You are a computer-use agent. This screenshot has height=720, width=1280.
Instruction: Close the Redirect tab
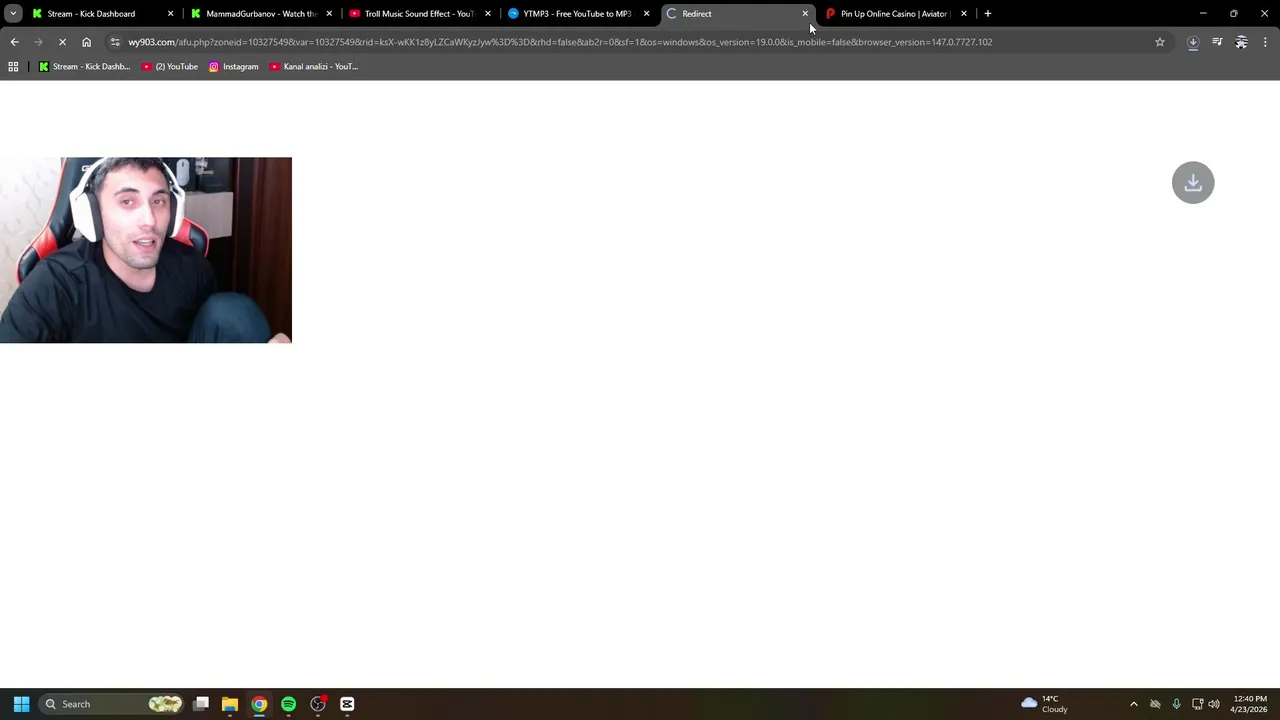tap(805, 14)
